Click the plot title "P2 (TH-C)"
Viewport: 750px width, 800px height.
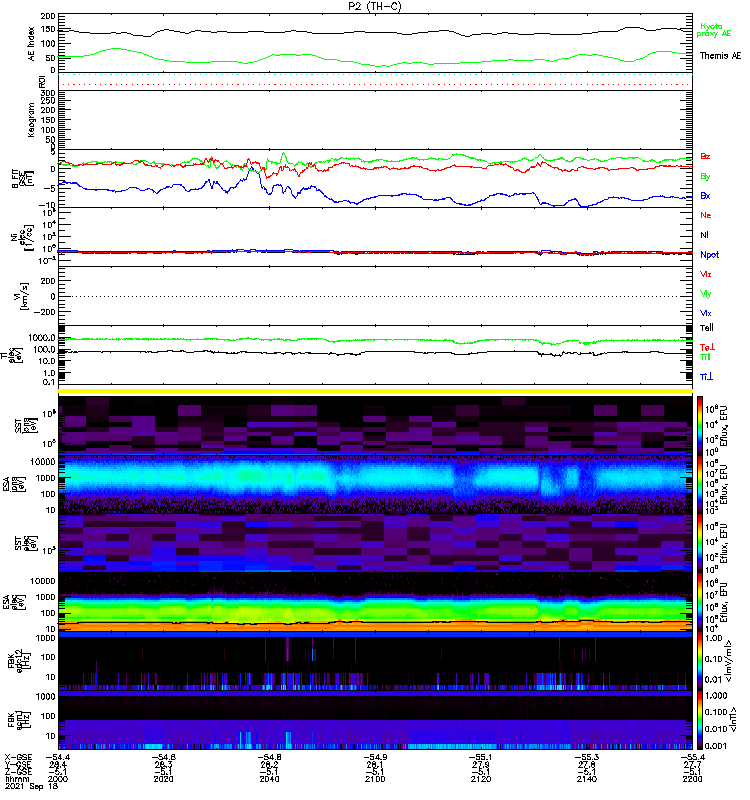(374, 6)
